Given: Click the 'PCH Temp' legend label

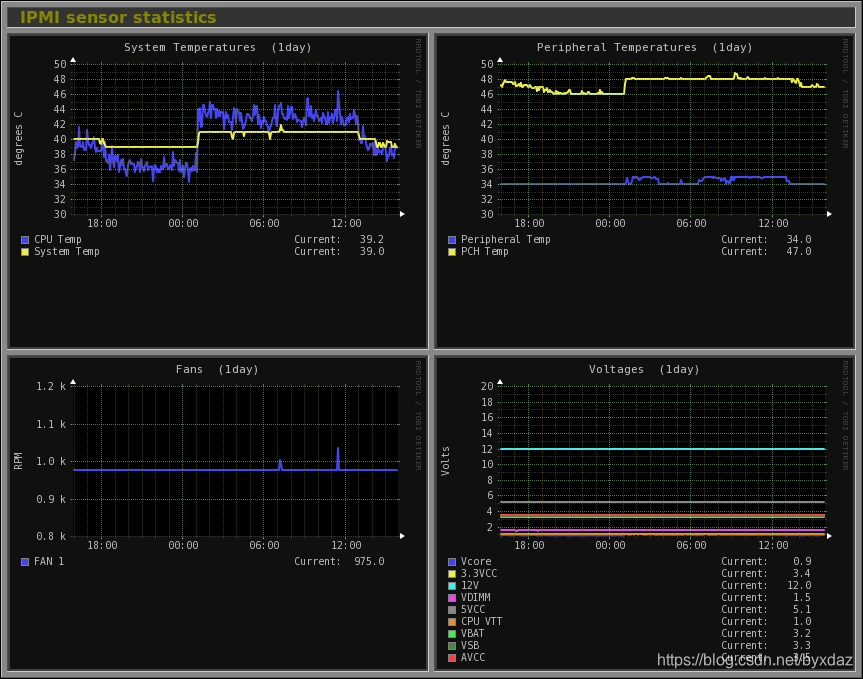Looking at the screenshot, I should pyautogui.click(x=485, y=251).
